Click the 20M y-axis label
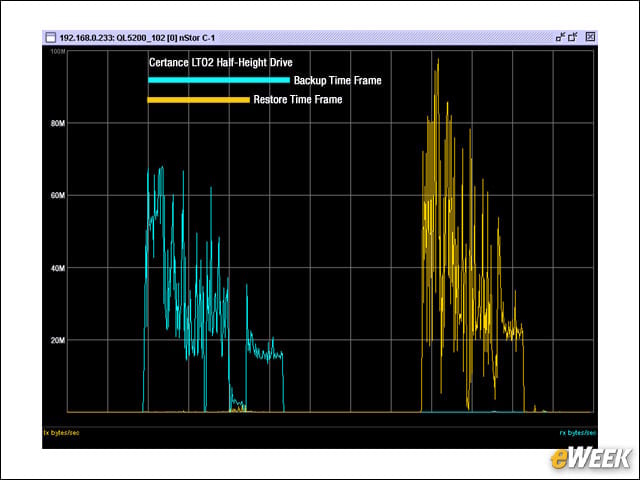Screen dimensions: 640x480 (58, 340)
